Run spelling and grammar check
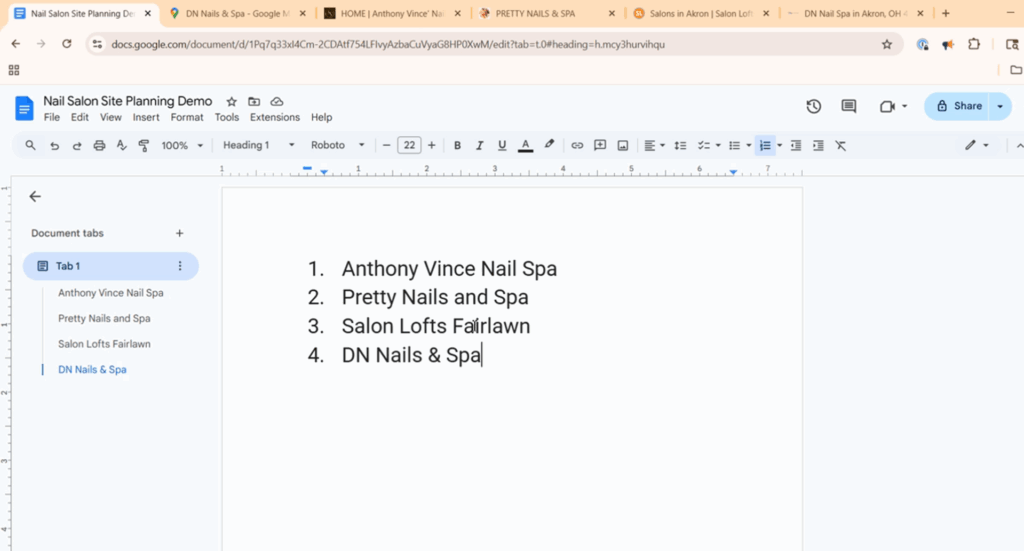This screenshot has height=551, width=1024. coord(121,146)
